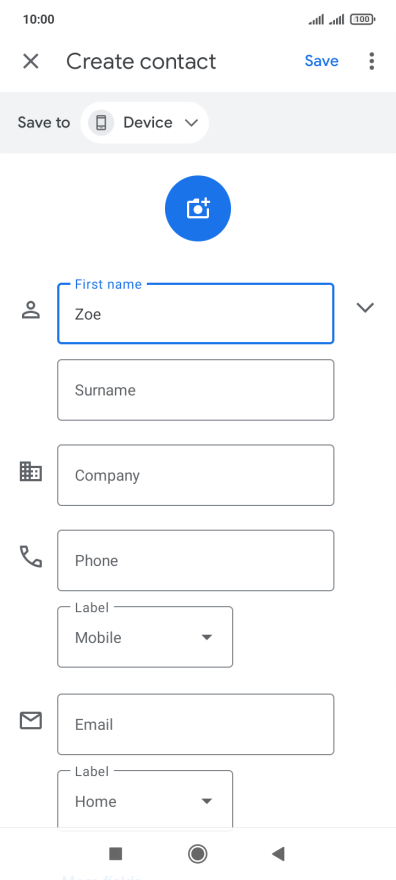This screenshot has width=396, height=880.
Task: Tap the device phone icon in Save to
Action: 101,122
